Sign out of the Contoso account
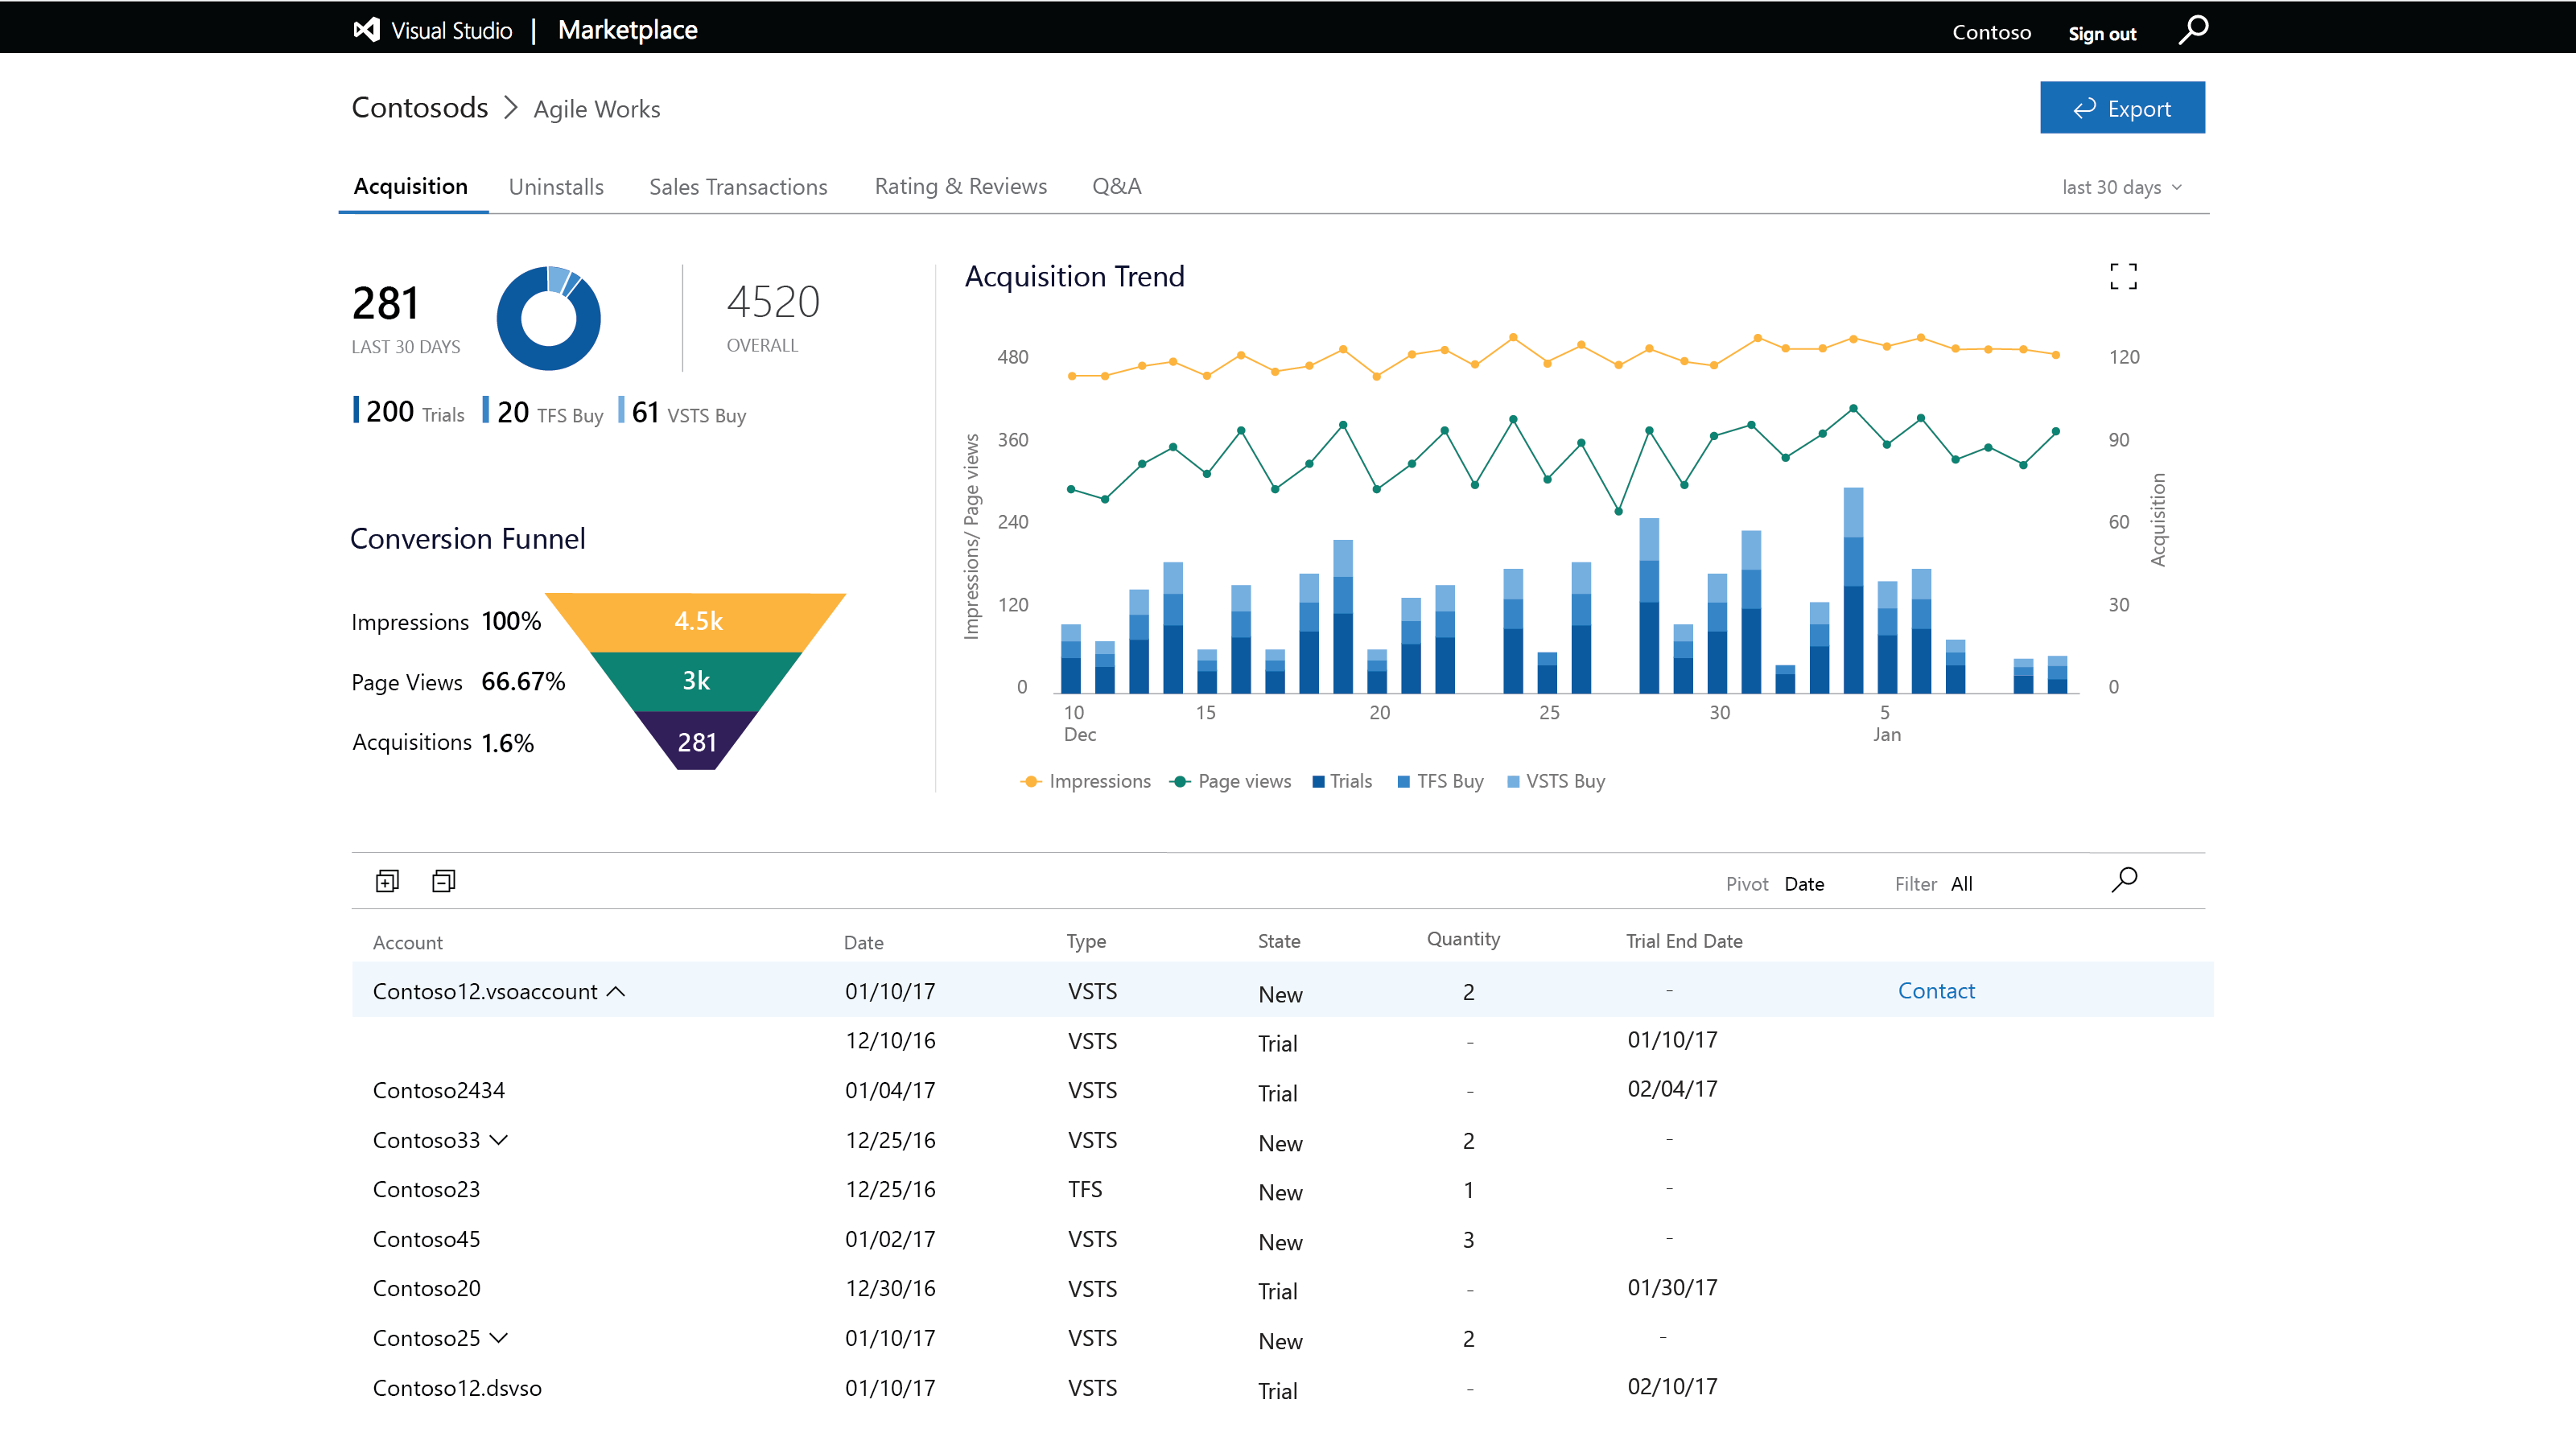Screen dimensions: 2576x1449 2102,34
